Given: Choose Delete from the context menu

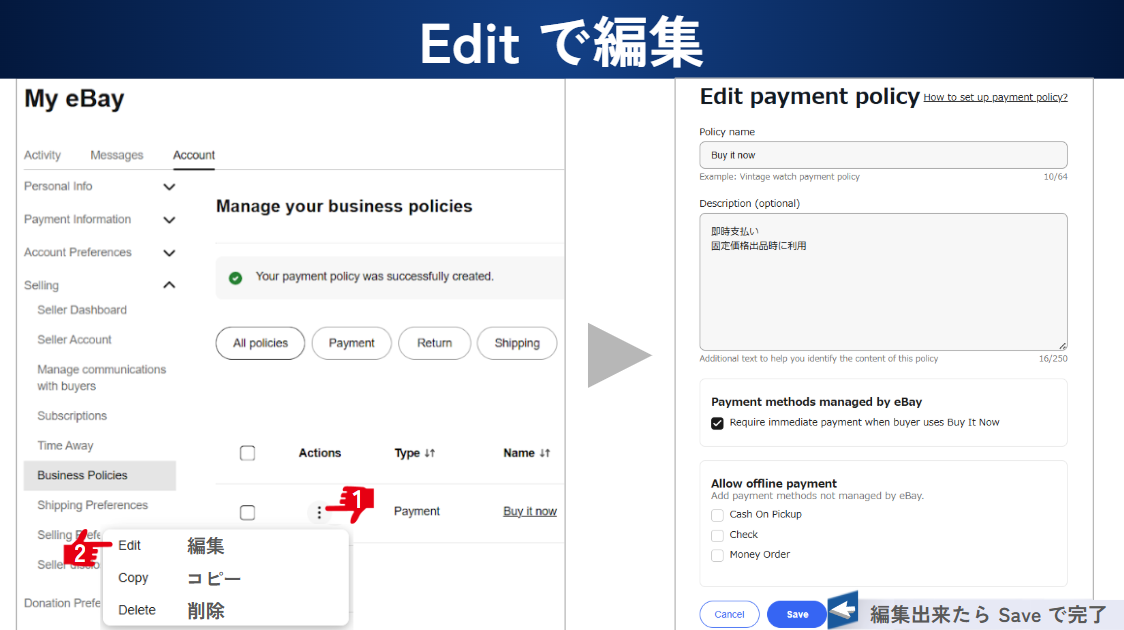Looking at the screenshot, I should point(137,610).
